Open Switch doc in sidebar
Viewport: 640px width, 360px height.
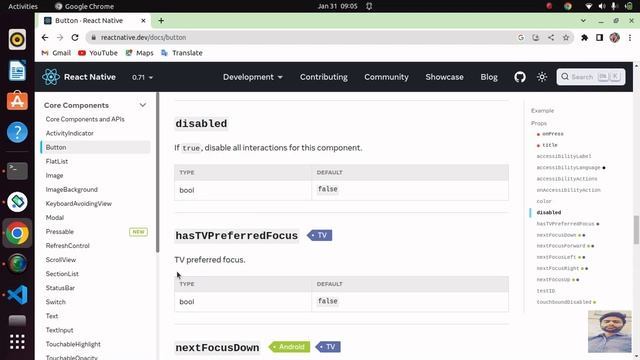pyautogui.click(x=56, y=302)
